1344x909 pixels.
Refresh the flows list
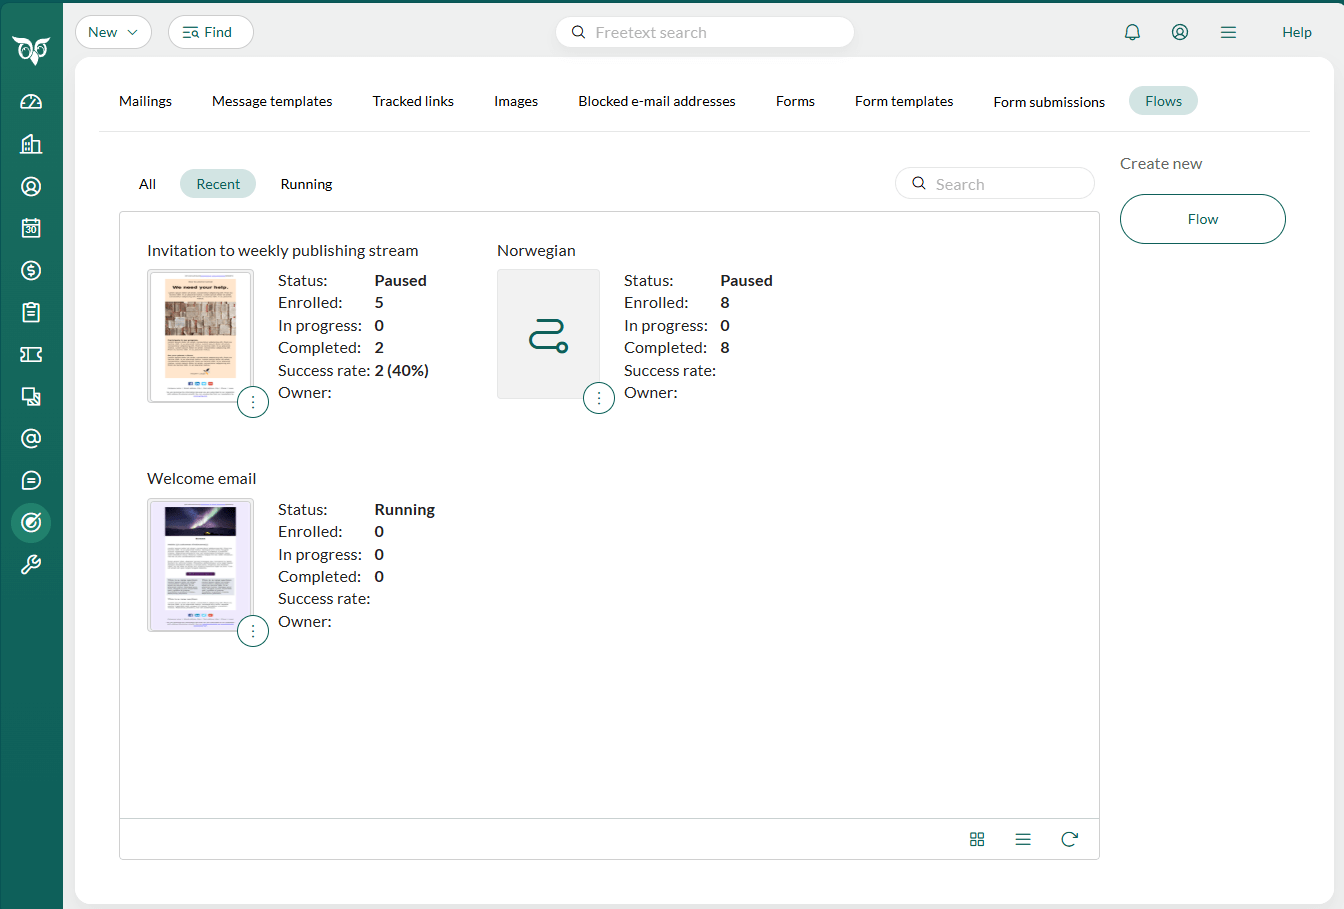1069,839
